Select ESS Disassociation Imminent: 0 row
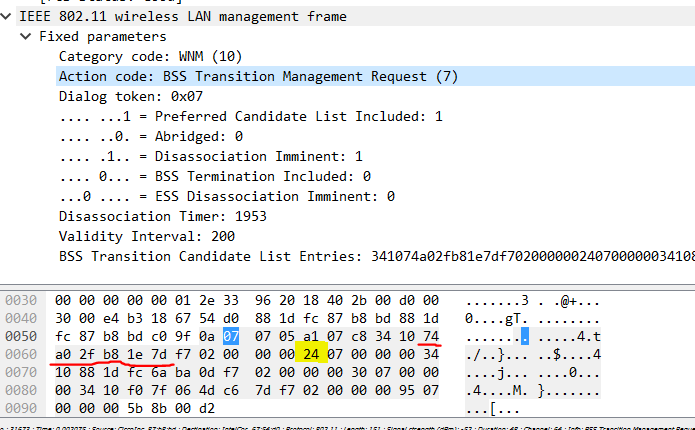The width and height of the screenshot is (695, 430). [x=226, y=196]
